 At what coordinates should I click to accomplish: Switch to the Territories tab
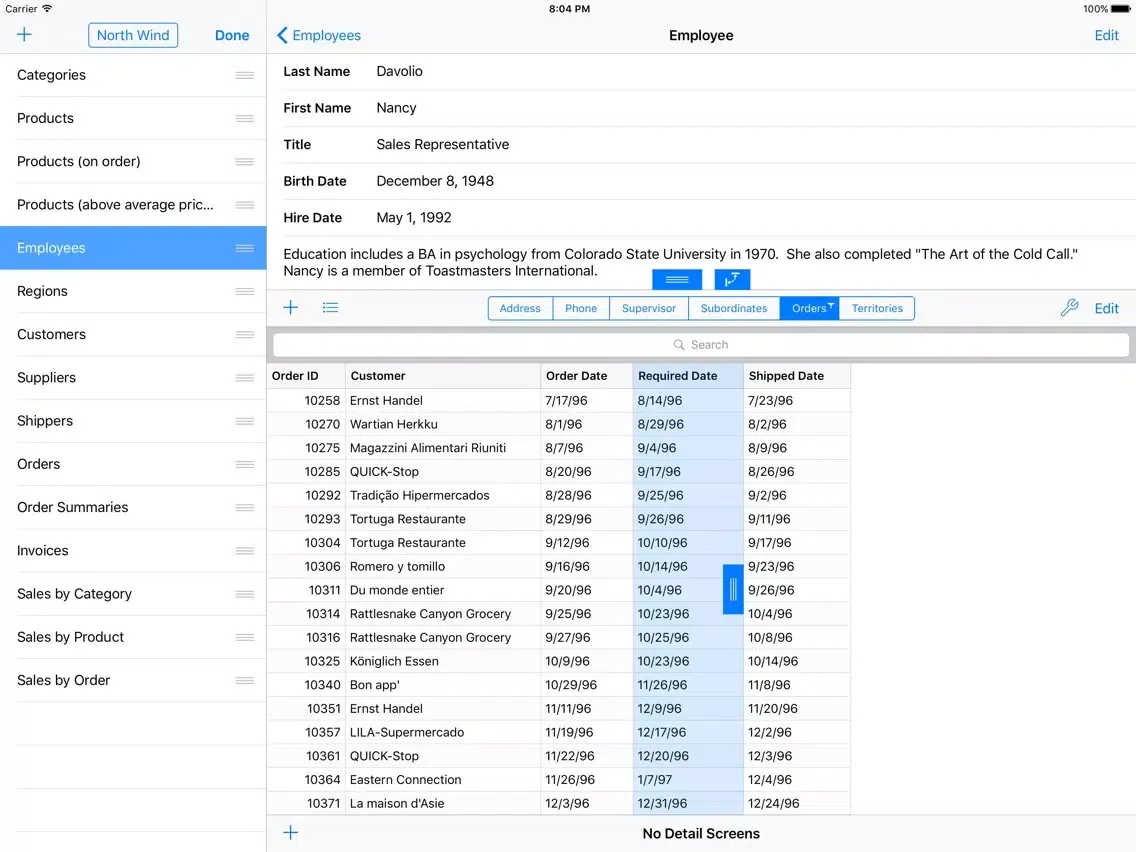[877, 308]
